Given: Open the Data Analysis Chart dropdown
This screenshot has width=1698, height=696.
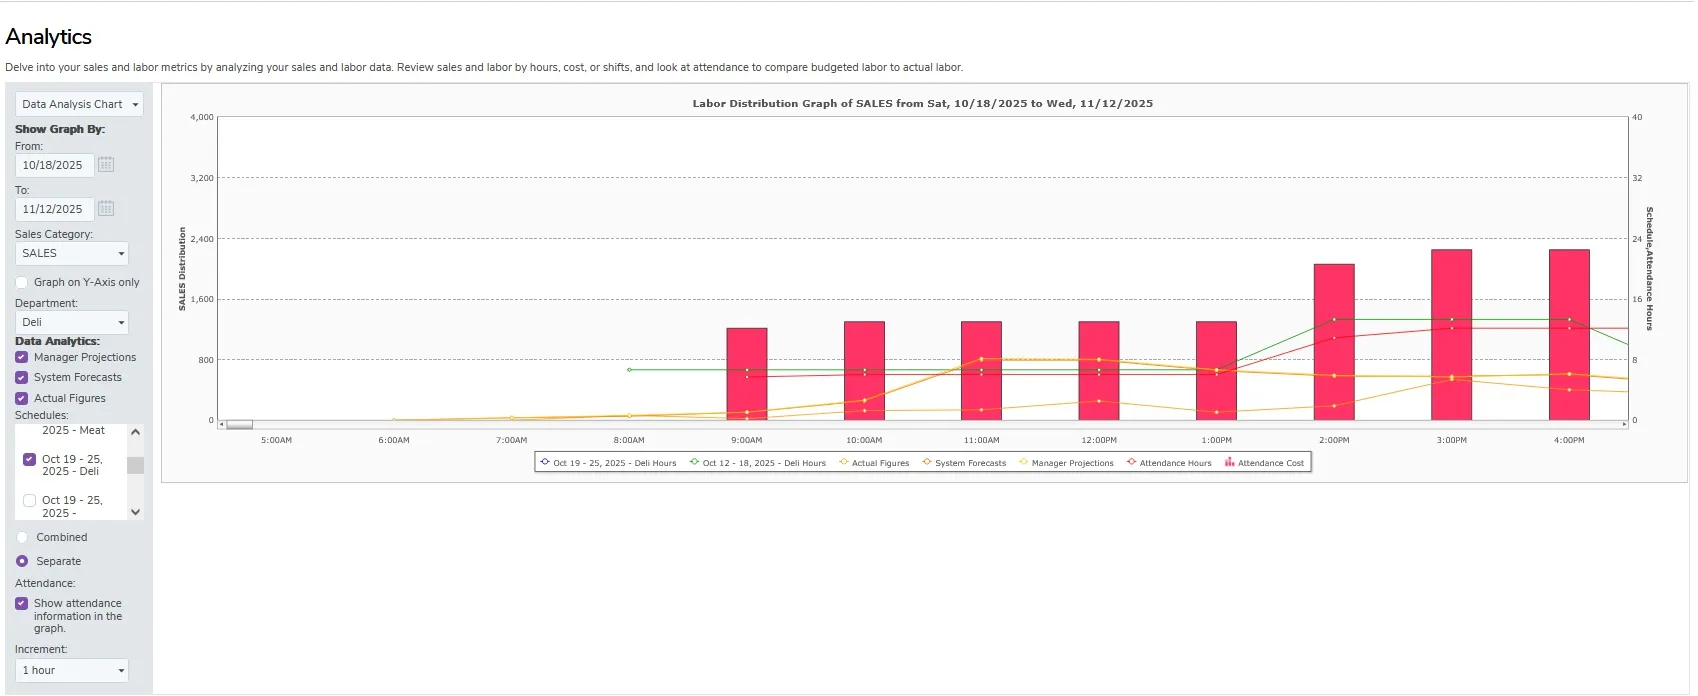Looking at the screenshot, I should coord(79,104).
